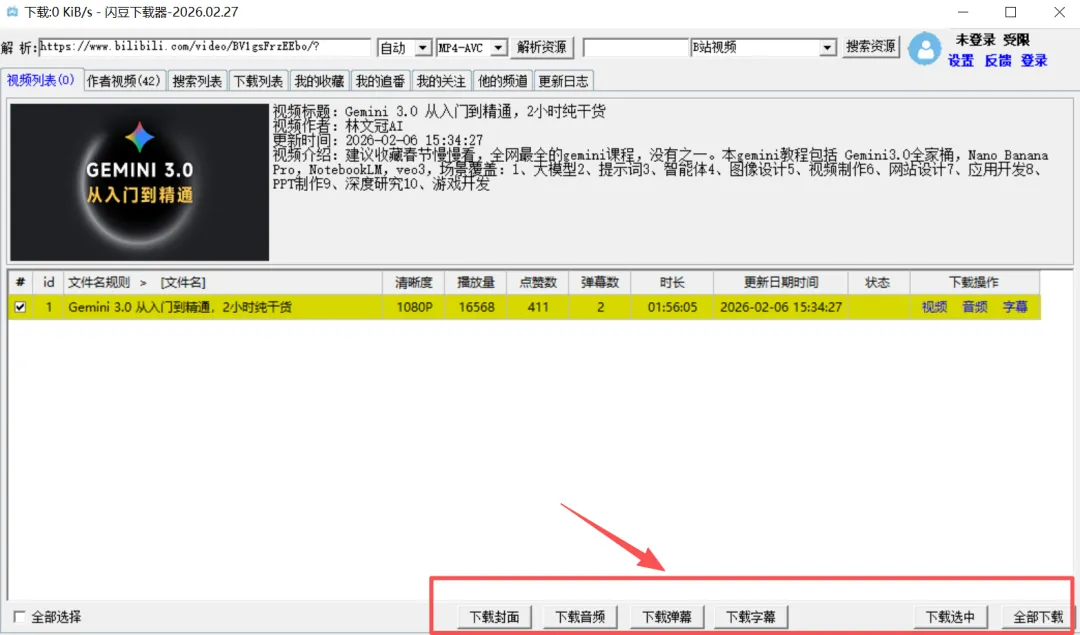Click the 反馈 link

coord(998,61)
